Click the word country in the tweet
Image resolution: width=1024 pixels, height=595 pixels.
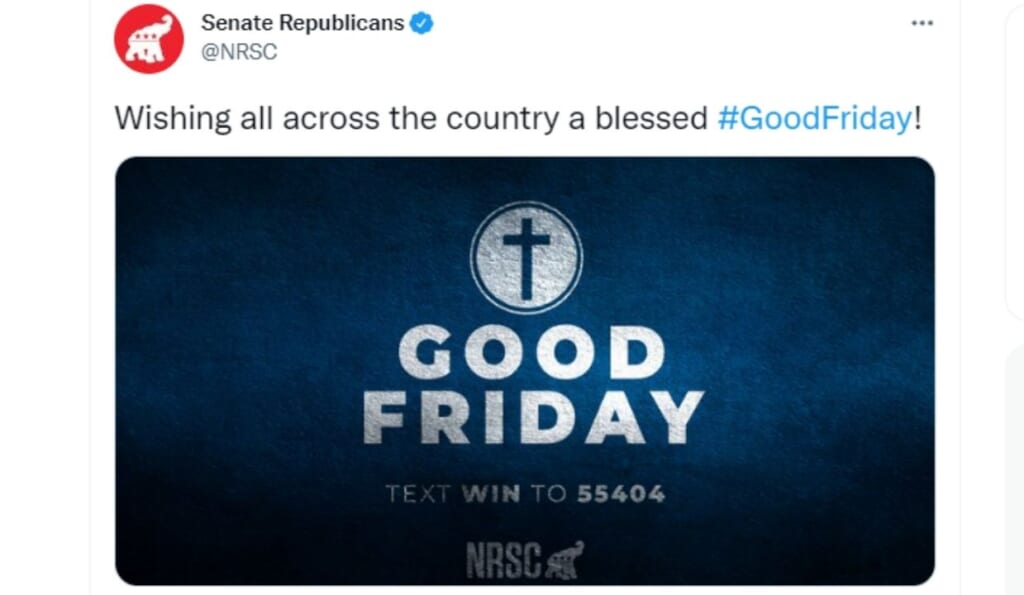pyautogui.click(x=502, y=118)
